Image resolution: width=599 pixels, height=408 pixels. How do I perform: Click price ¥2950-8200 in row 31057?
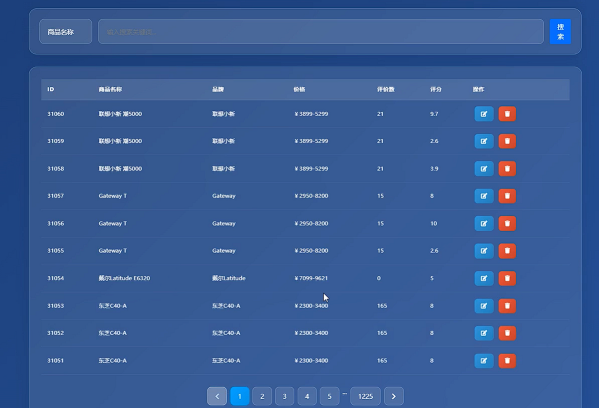[311, 196]
